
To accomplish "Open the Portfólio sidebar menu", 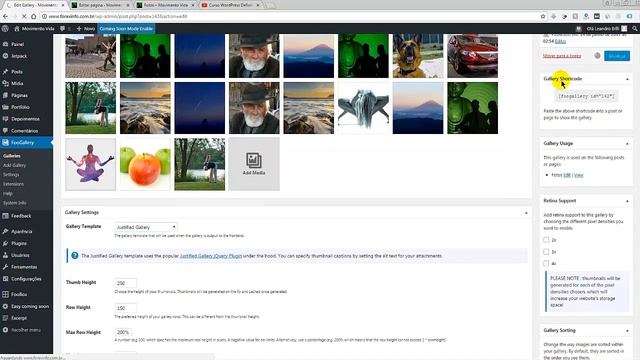I will coord(20,107).
